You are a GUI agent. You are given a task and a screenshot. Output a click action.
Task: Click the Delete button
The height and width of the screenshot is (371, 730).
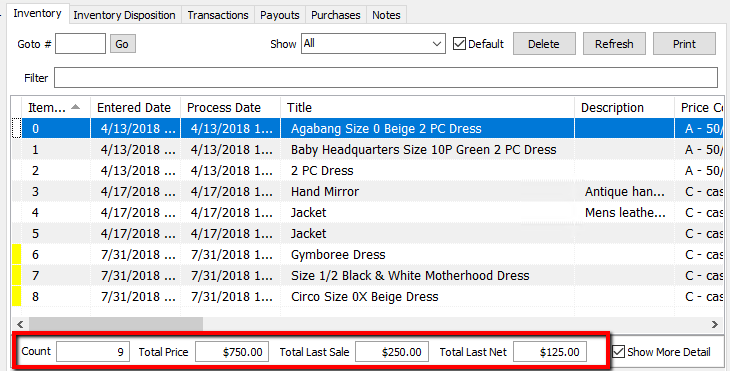[x=544, y=44]
